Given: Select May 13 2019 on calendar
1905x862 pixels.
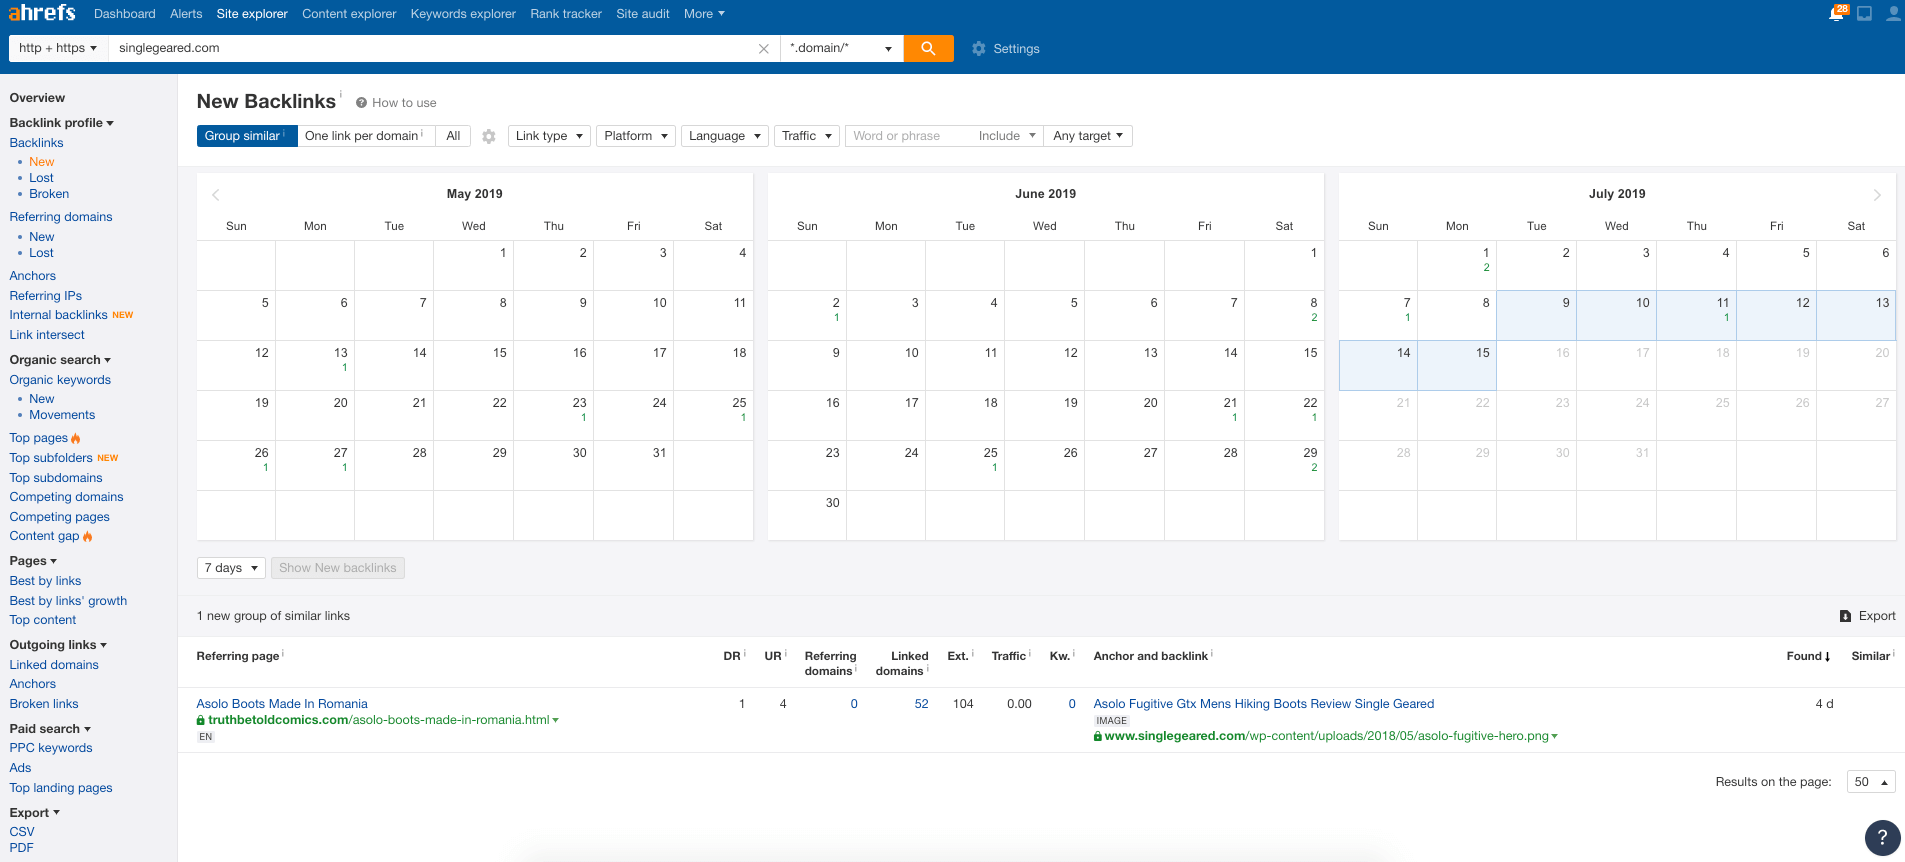Looking at the screenshot, I should coord(315,365).
